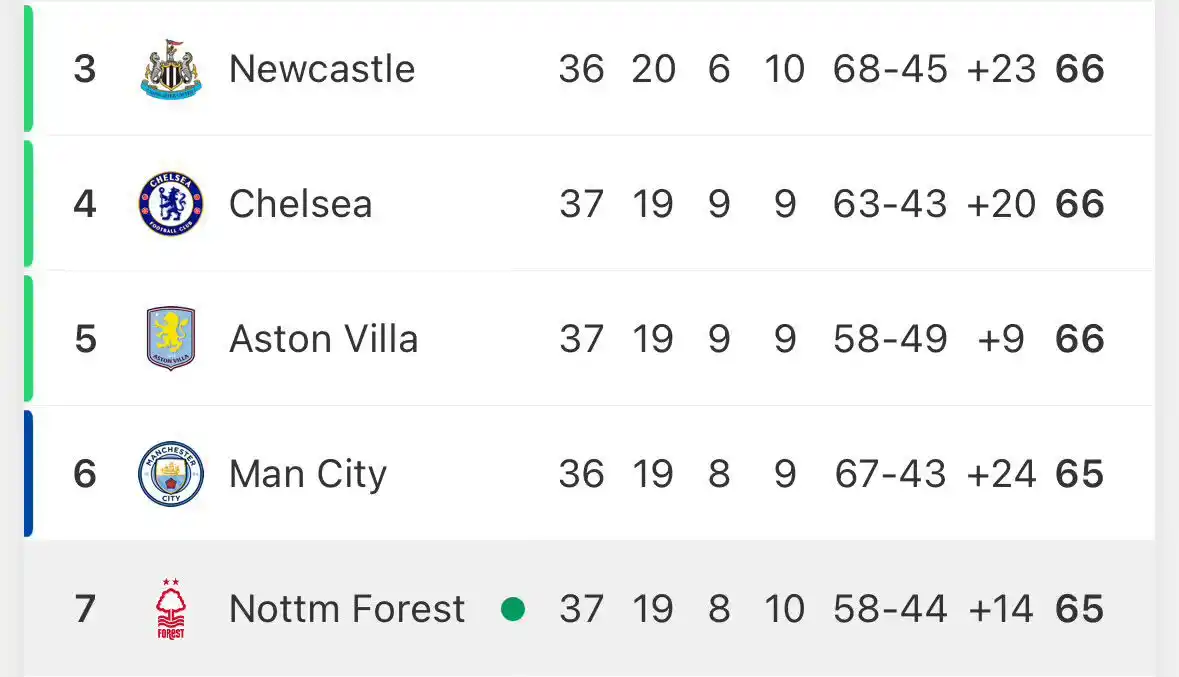Click the green live dot beside Nottm Forest
The image size is (1179, 677).
click(x=513, y=609)
